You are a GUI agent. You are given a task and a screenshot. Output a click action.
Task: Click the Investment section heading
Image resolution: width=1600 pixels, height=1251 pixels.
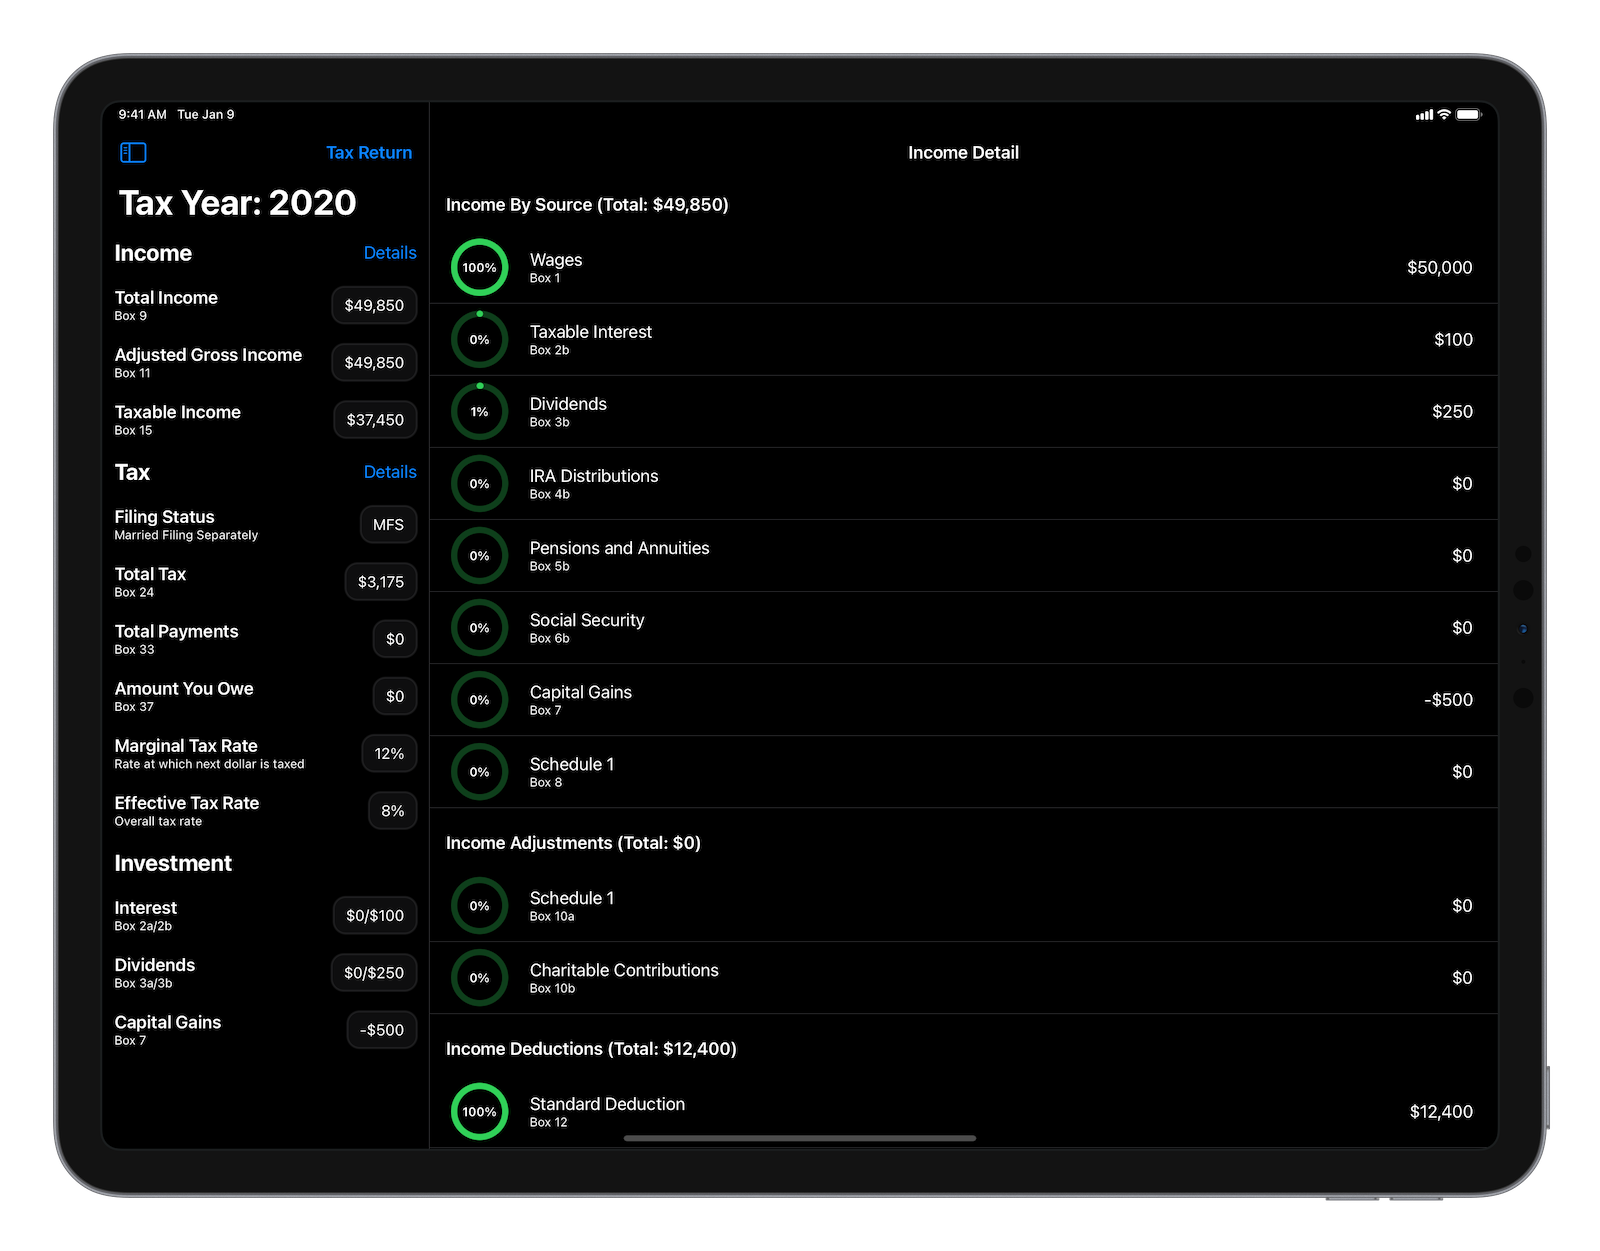pyautogui.click(x=173, y=863)
